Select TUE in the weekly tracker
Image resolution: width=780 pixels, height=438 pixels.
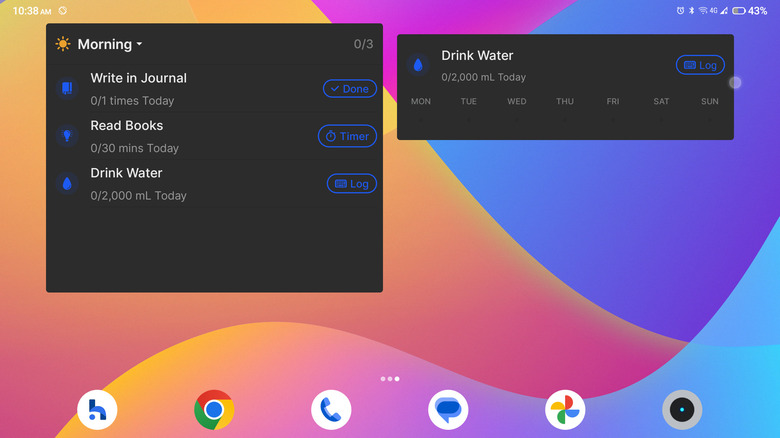[469, 102]
